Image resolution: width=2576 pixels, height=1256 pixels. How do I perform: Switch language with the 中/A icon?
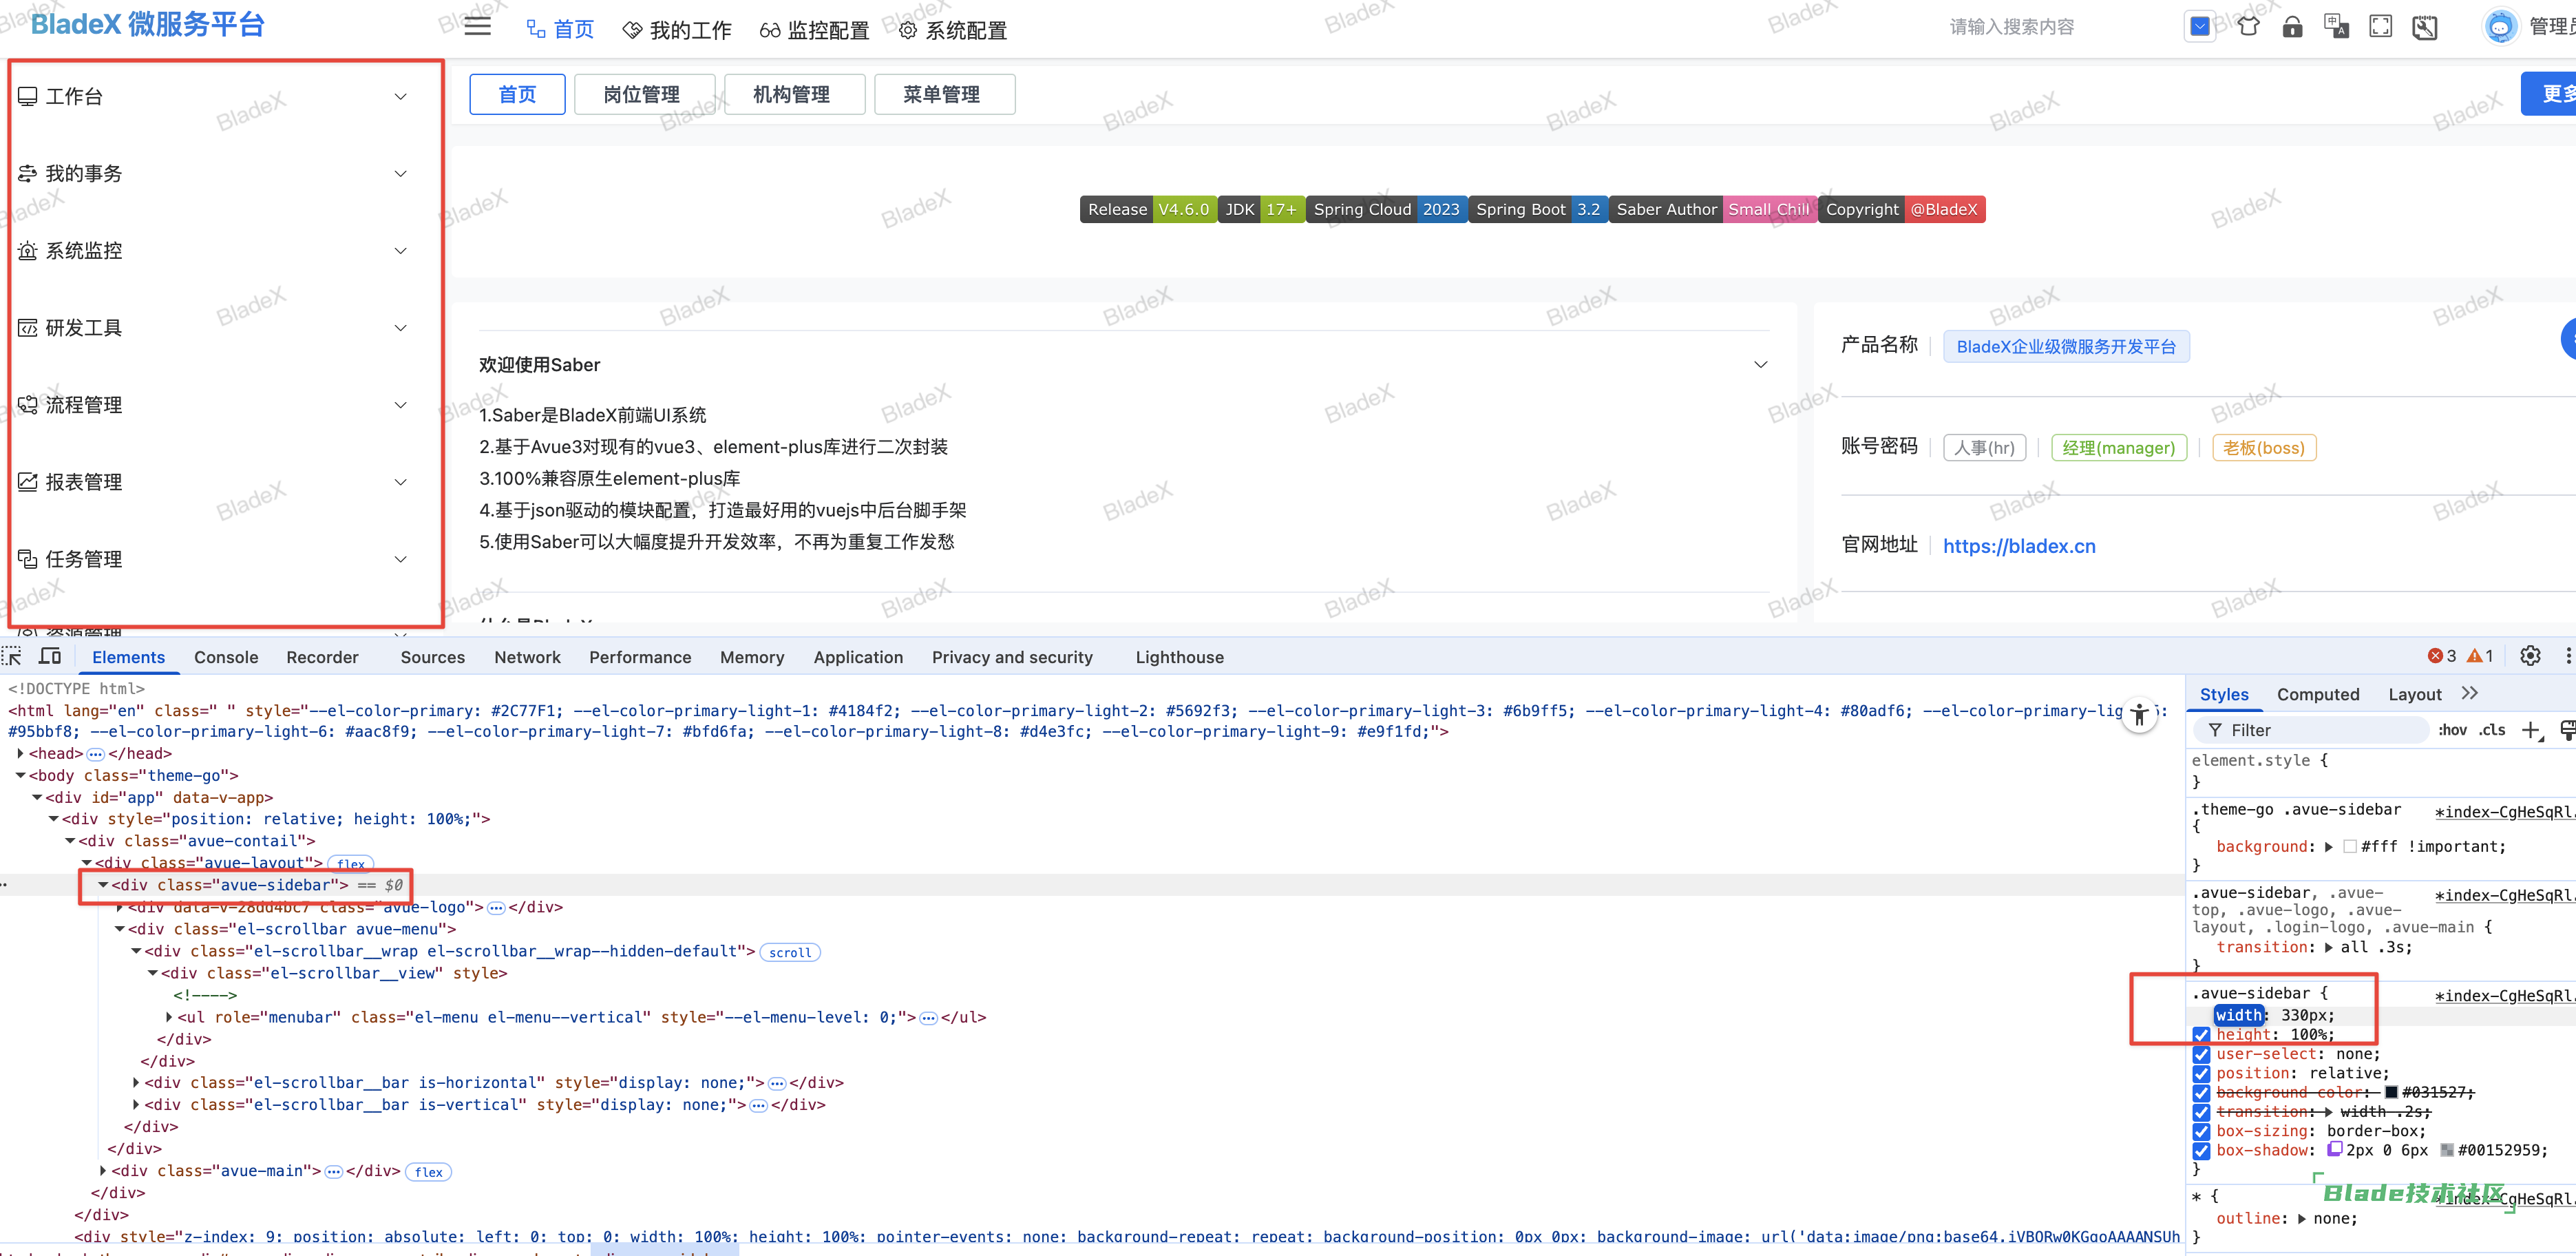pos(2336,27)
